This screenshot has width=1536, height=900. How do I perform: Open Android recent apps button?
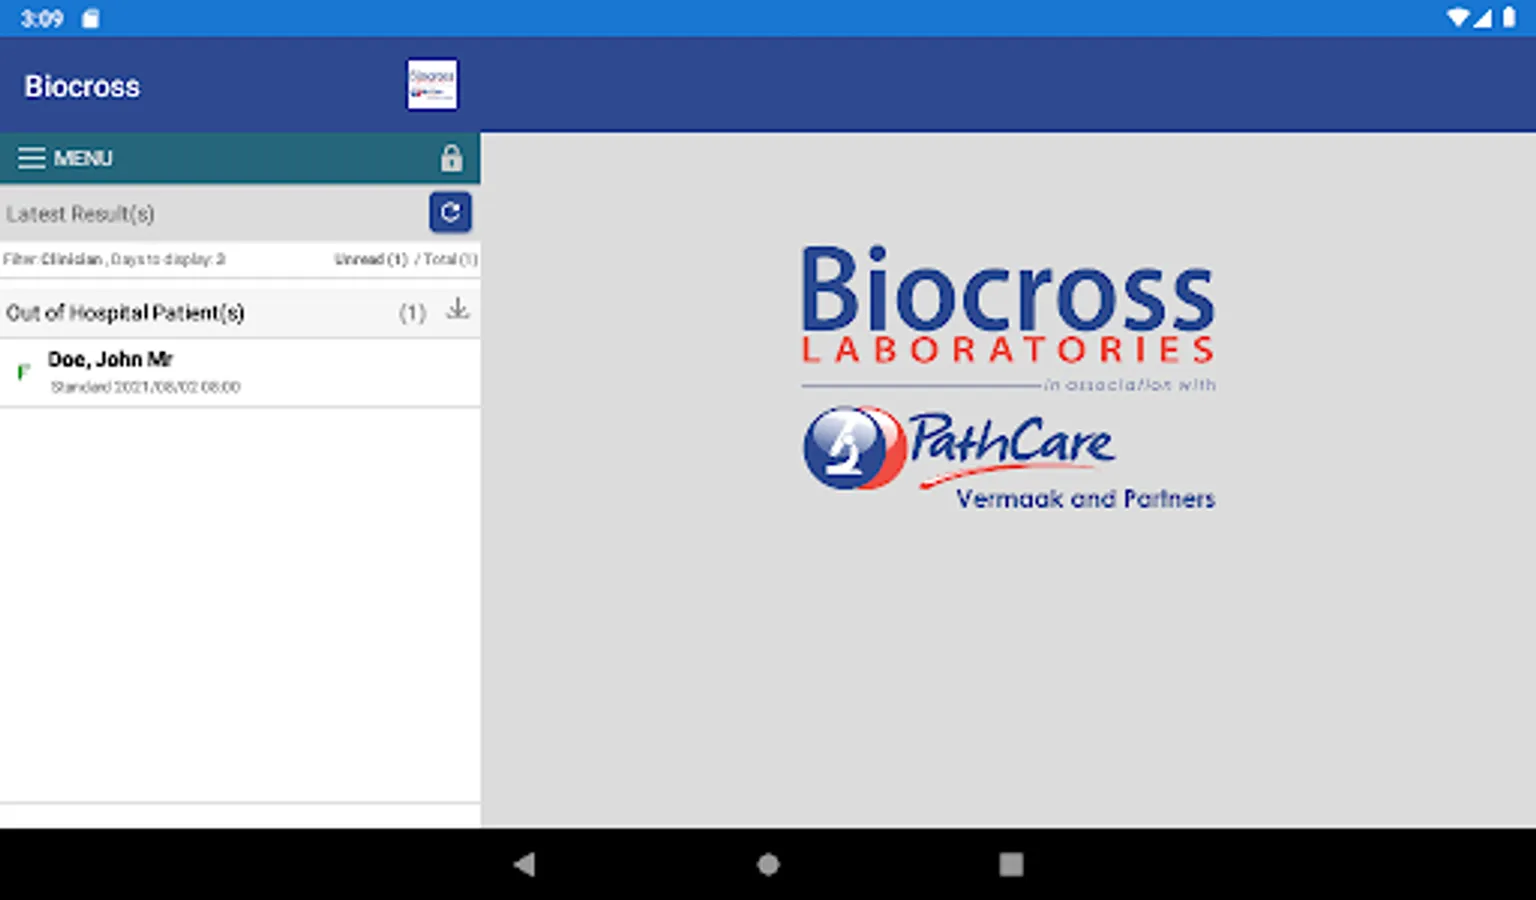(1011, 864)
